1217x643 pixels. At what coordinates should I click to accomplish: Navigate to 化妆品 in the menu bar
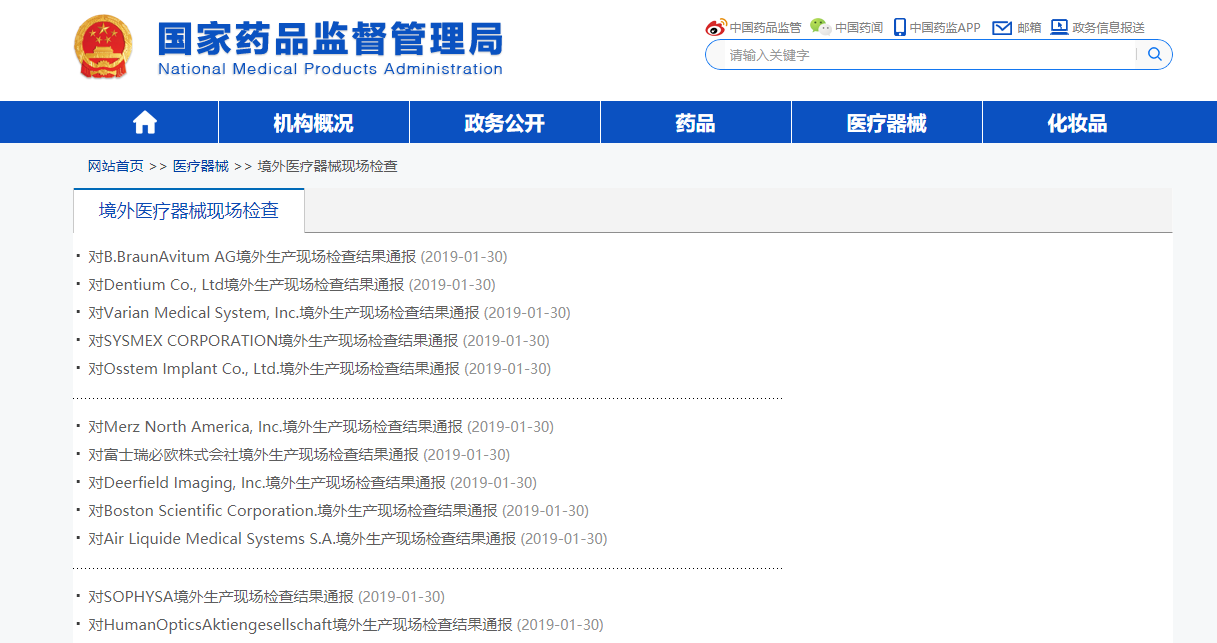tap(1077, 123)
